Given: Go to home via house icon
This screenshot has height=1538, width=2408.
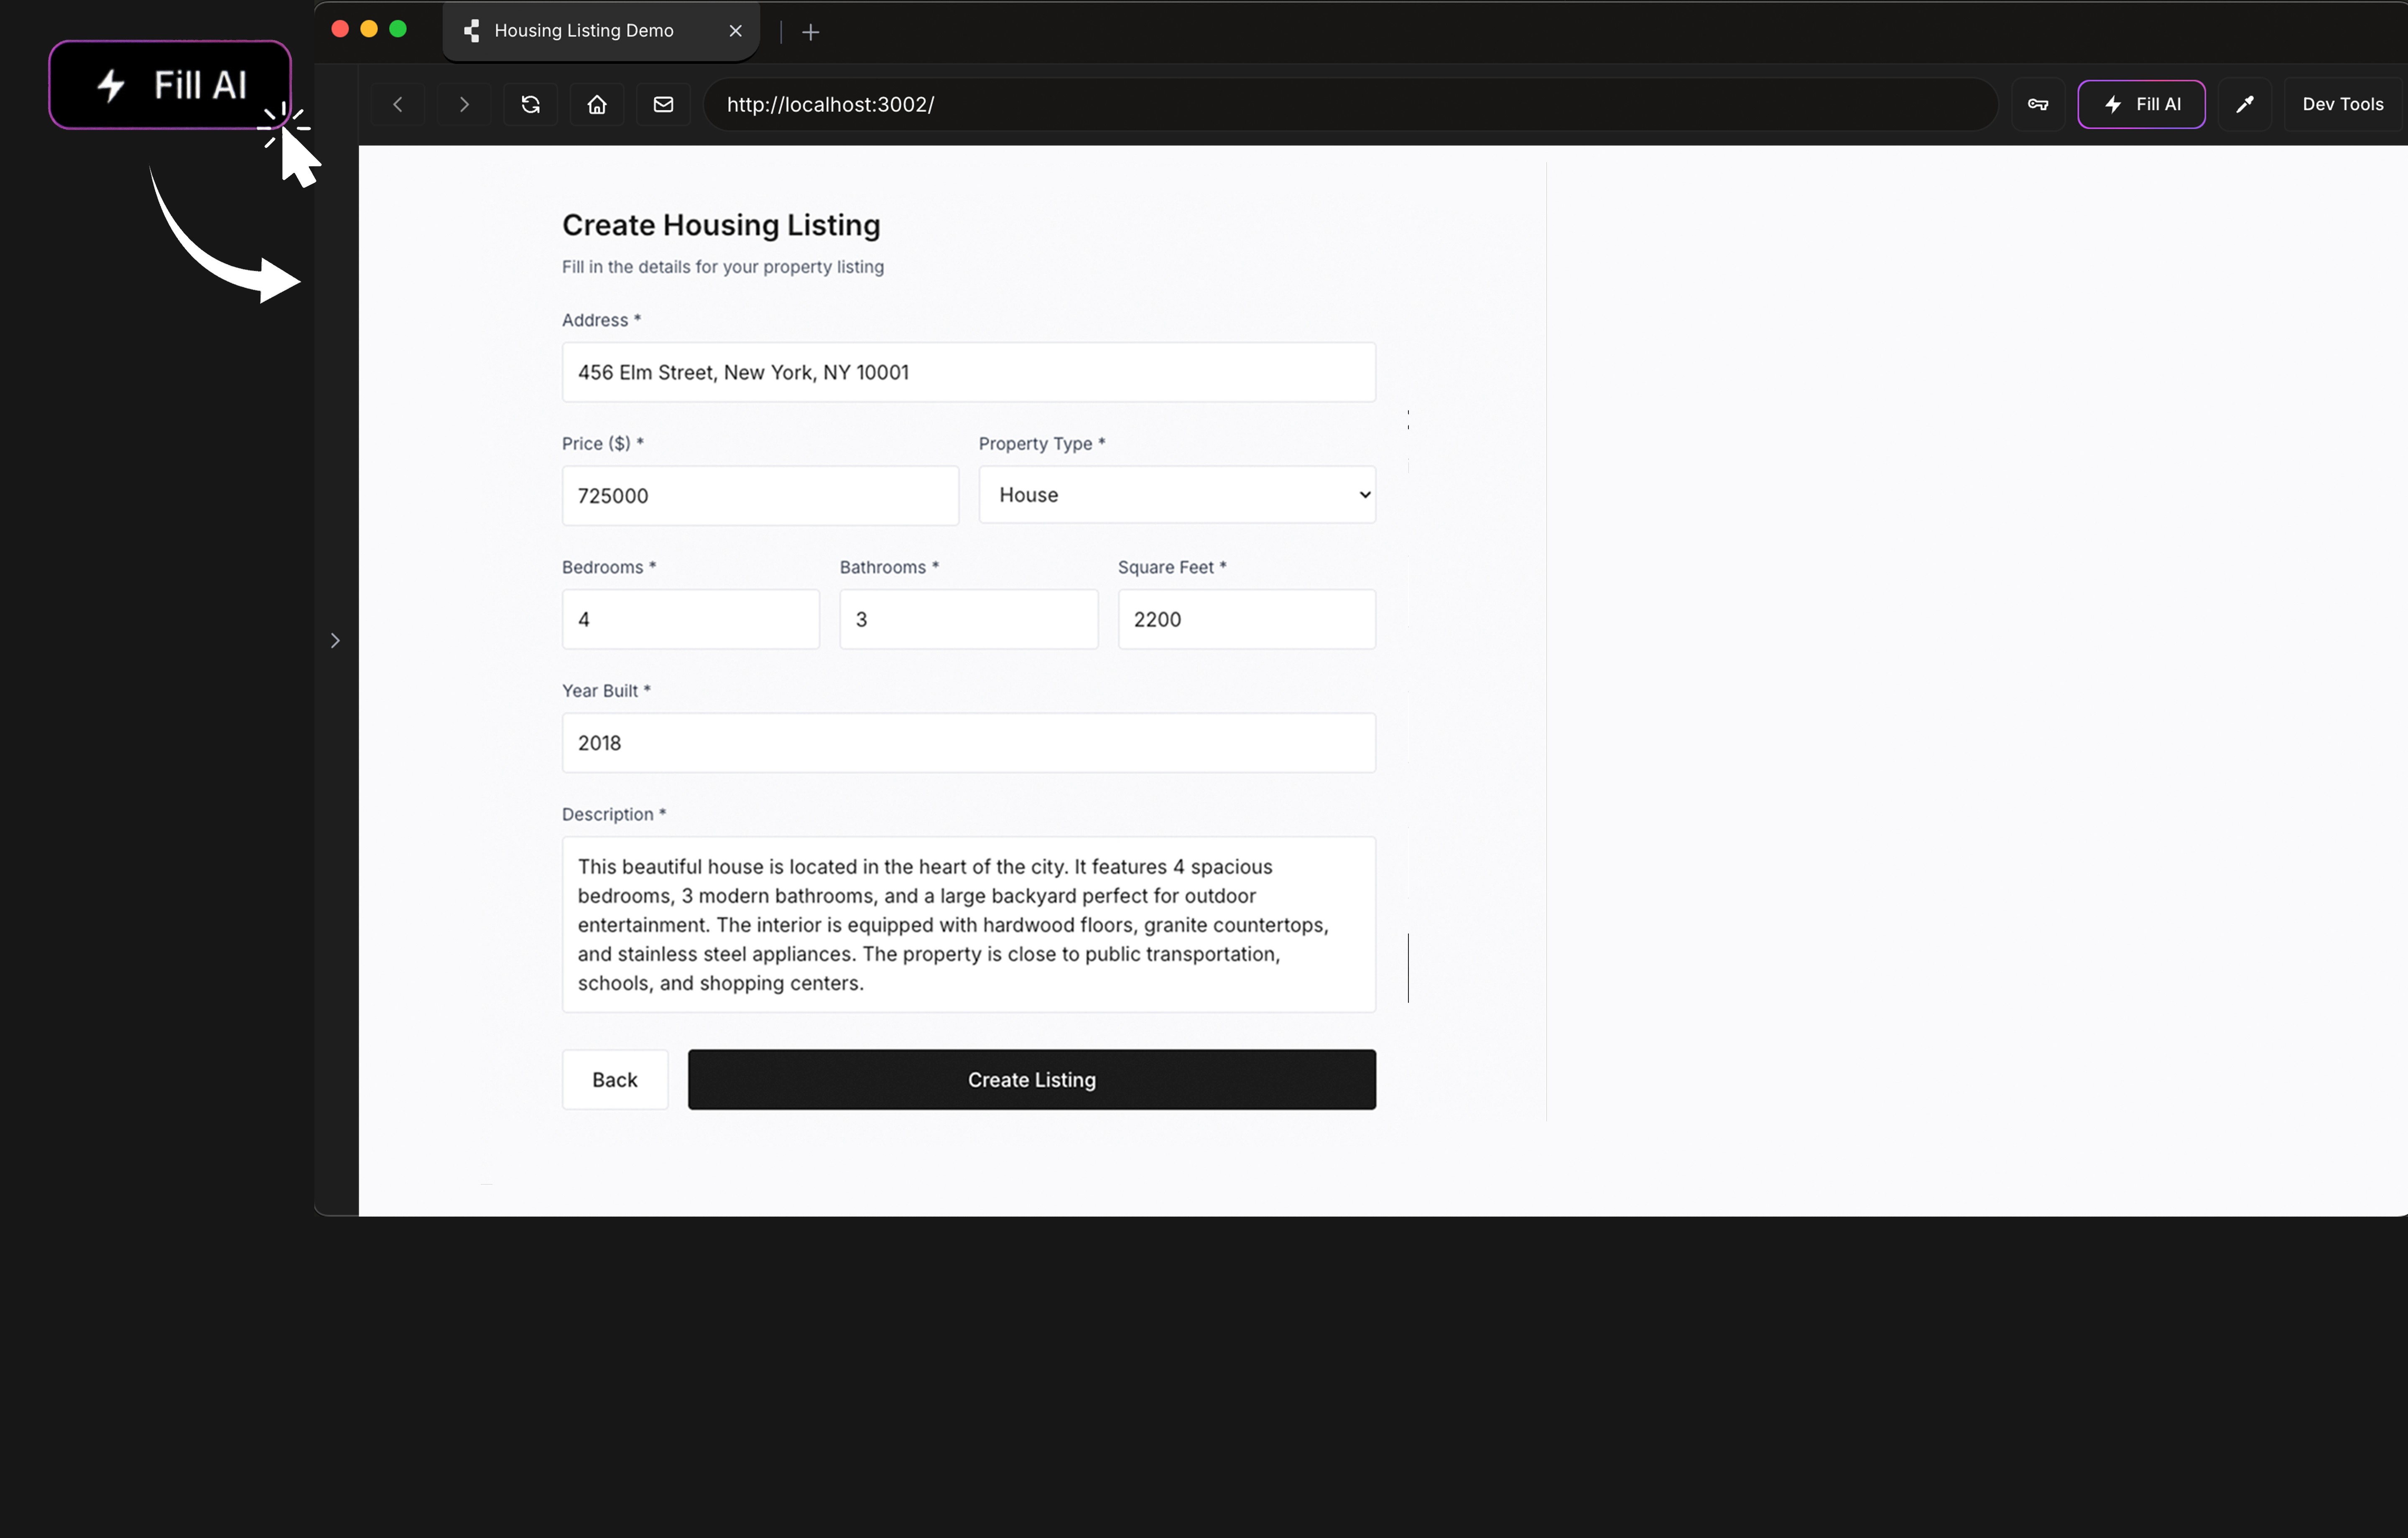Looking at the screenshot, I should tap(597, 104).
